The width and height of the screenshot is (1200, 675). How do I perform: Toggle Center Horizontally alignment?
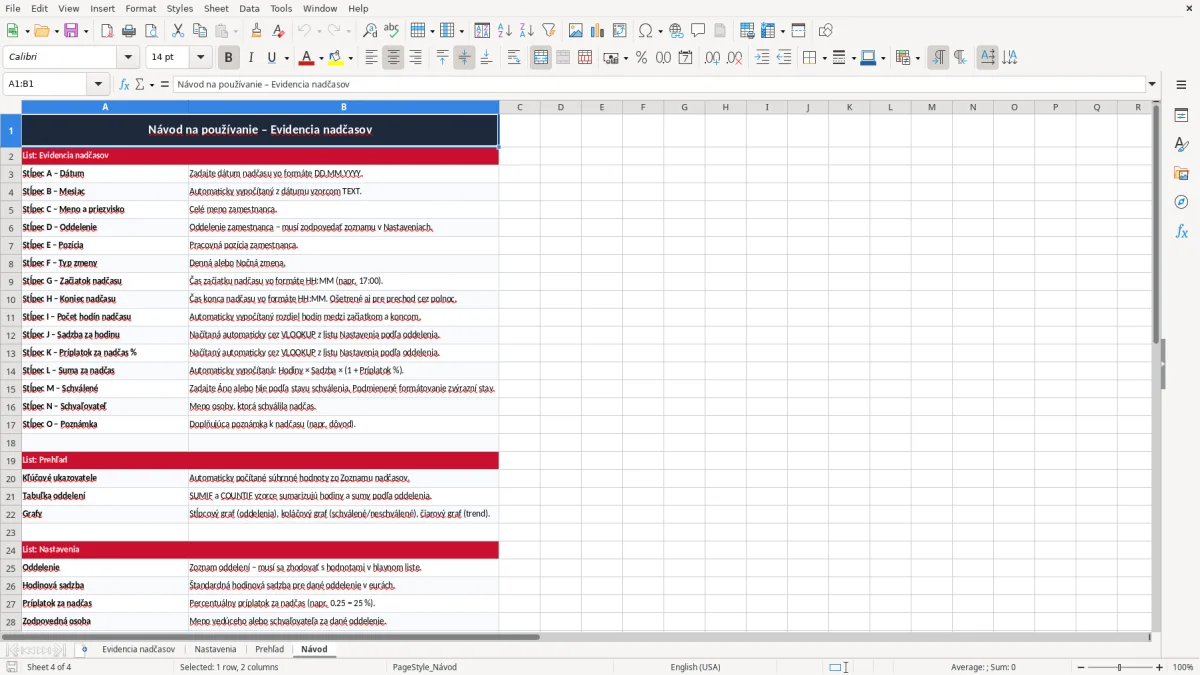393,58
